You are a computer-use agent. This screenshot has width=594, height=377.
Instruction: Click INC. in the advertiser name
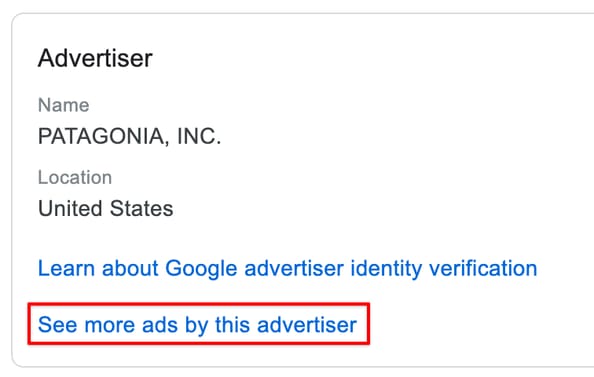pos(199,136)
